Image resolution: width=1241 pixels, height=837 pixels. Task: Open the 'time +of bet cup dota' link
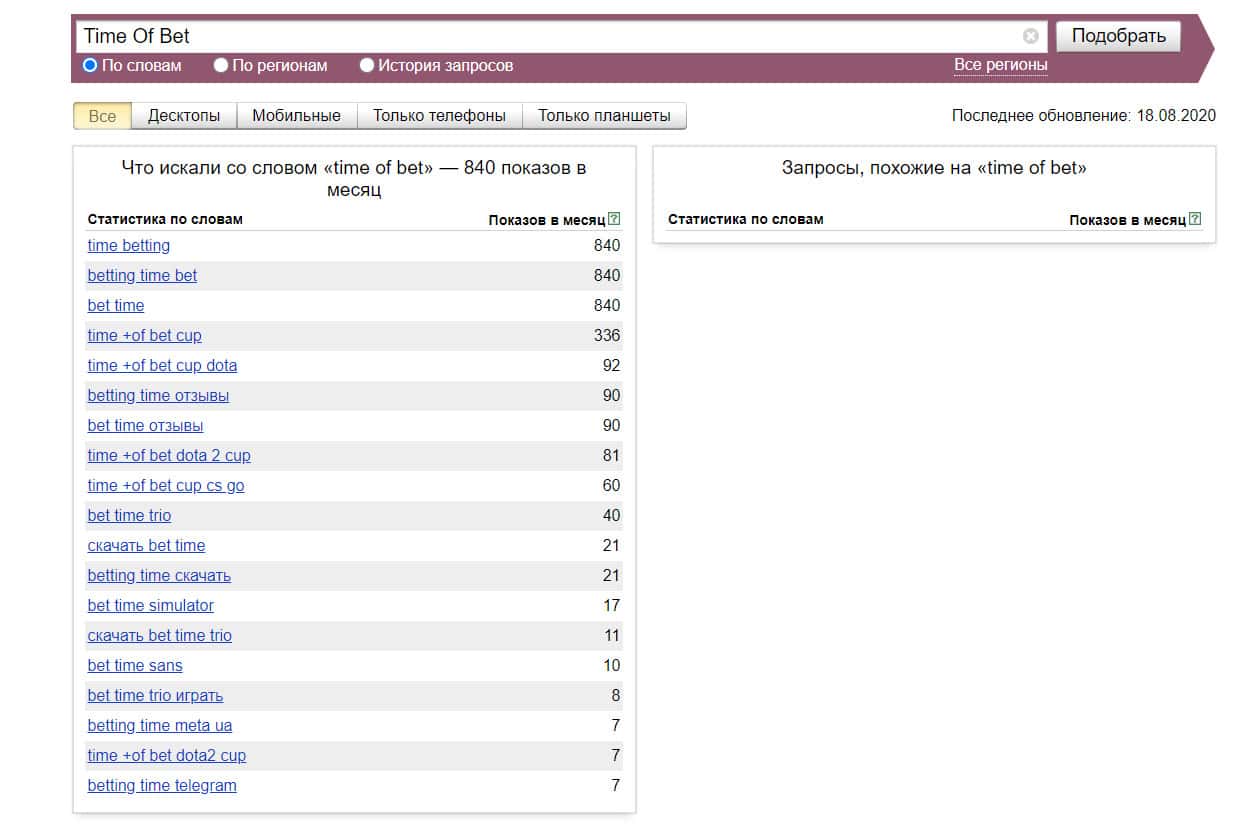(162, 365)
